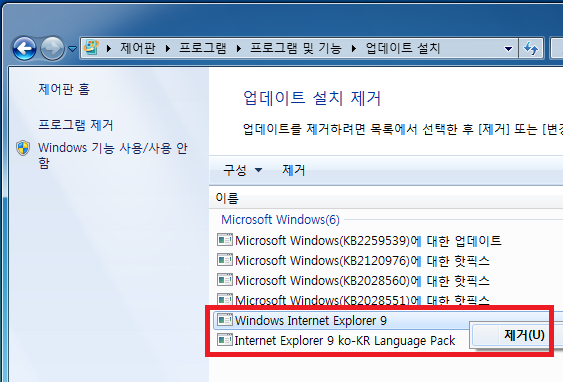Open Windows 기능 사용/사용 안 함 link
The width and height of the screenshot is (563, 382).
tap(113, 155)
